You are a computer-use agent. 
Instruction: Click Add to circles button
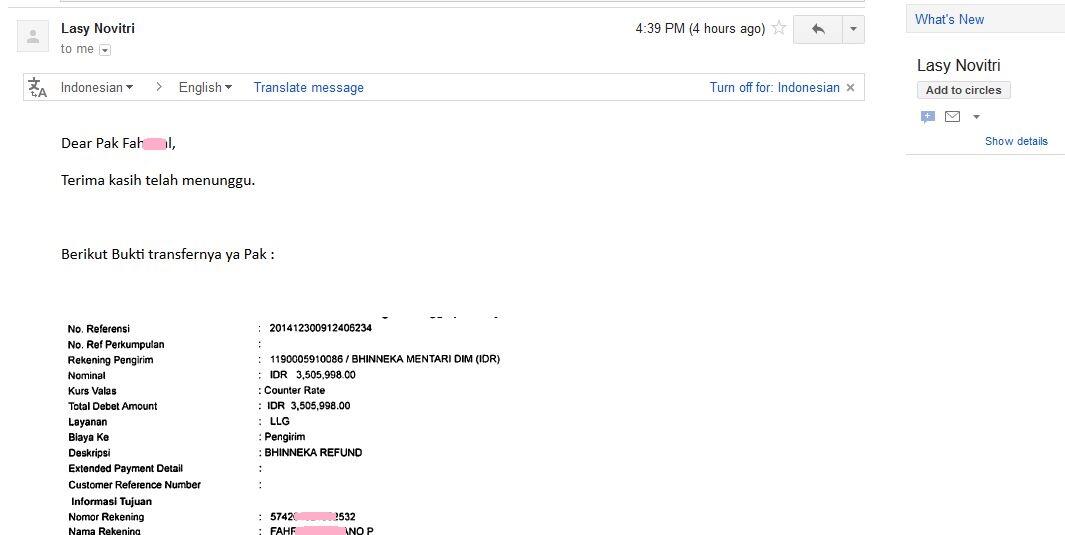(x=963, y=90)
